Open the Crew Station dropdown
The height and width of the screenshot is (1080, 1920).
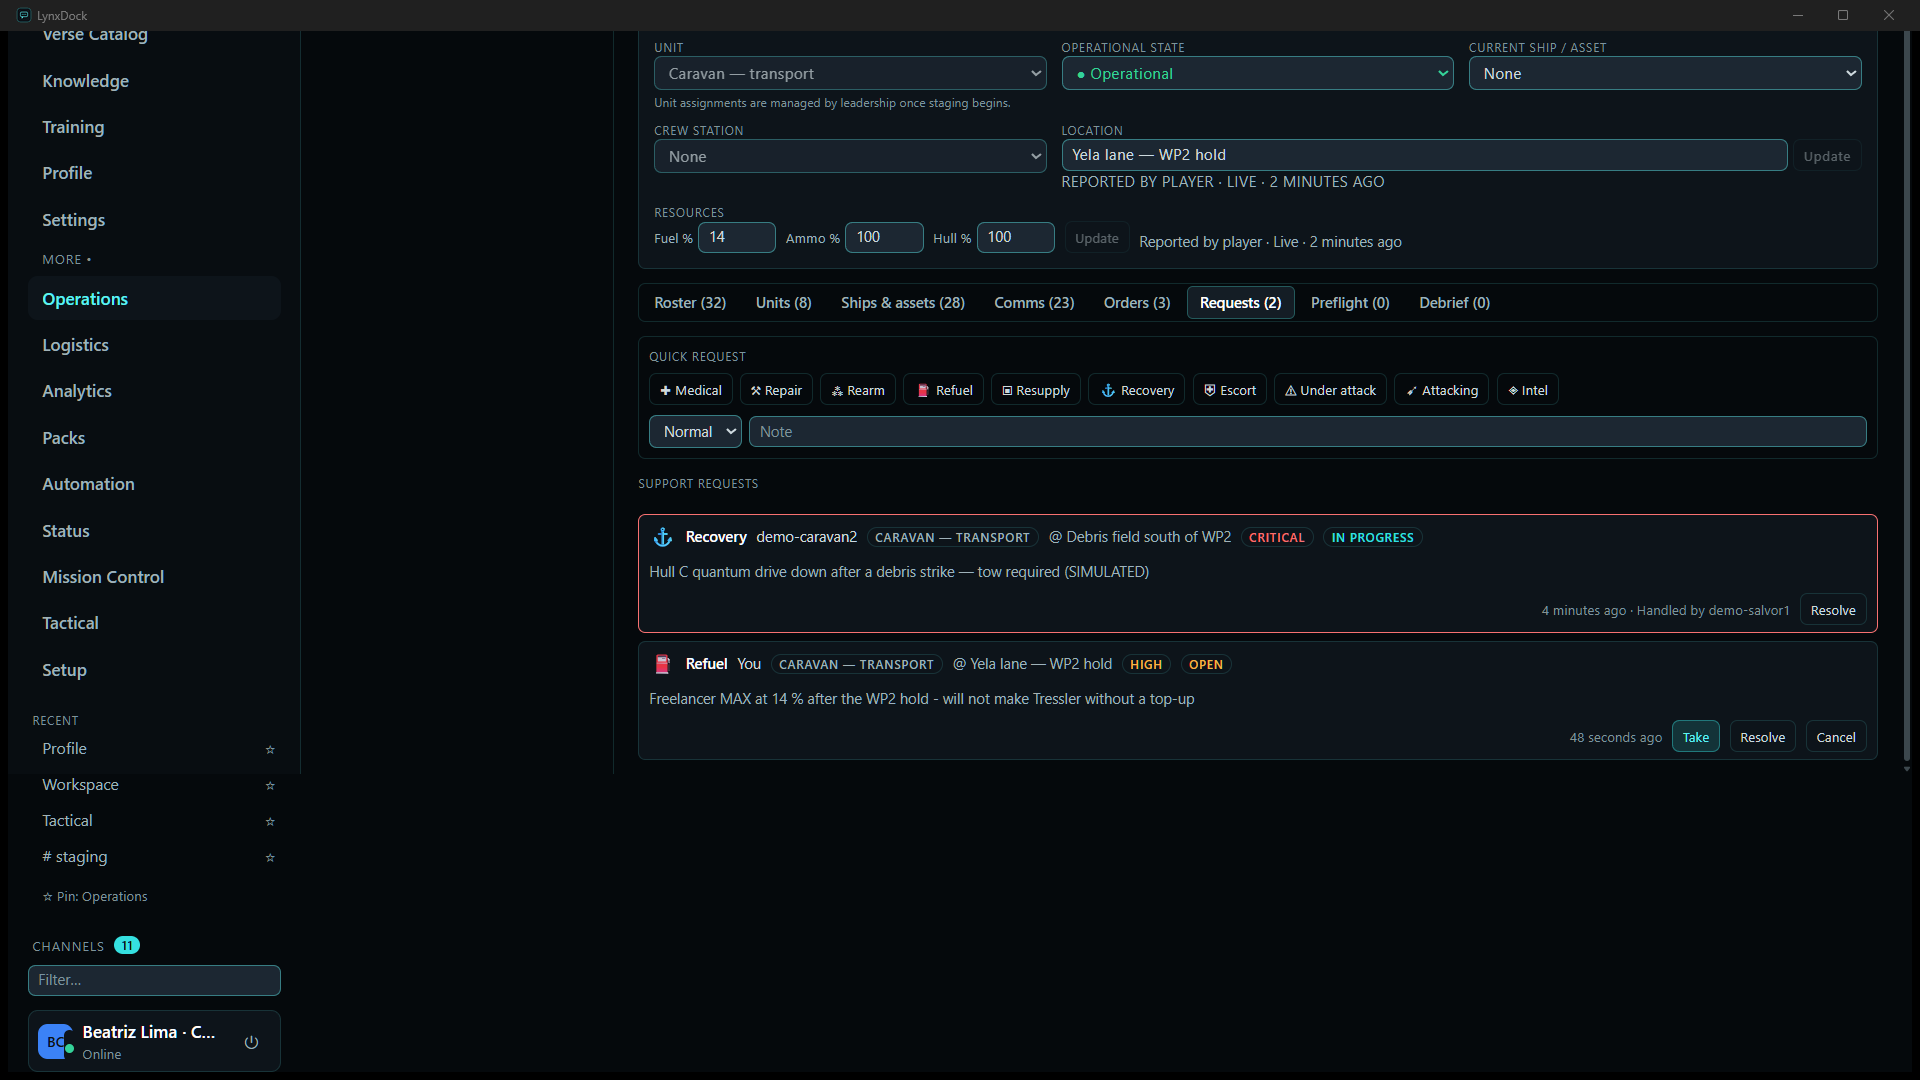850,156
